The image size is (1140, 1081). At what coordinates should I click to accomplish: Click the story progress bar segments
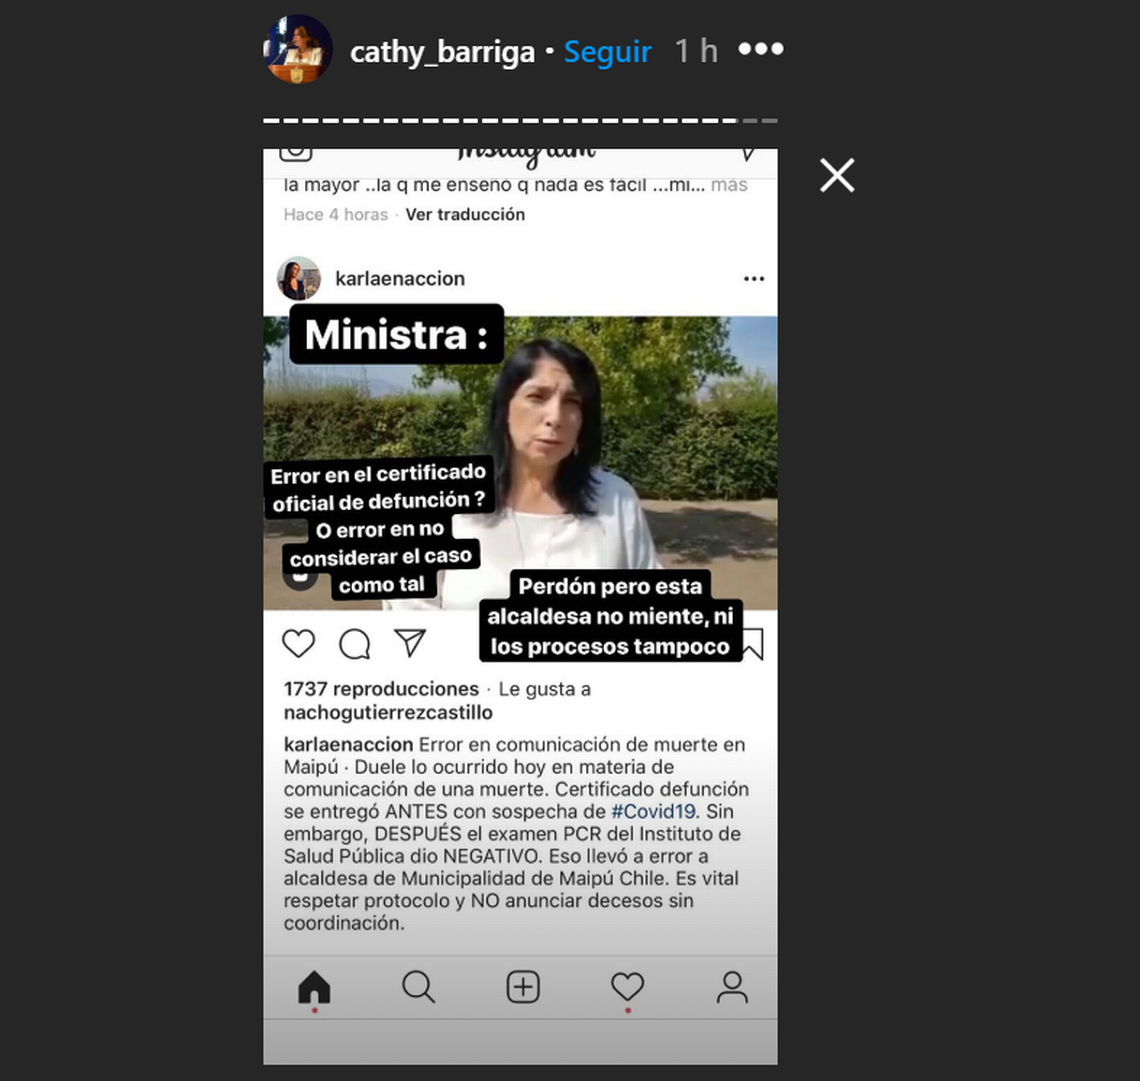[x=520, y=121]
